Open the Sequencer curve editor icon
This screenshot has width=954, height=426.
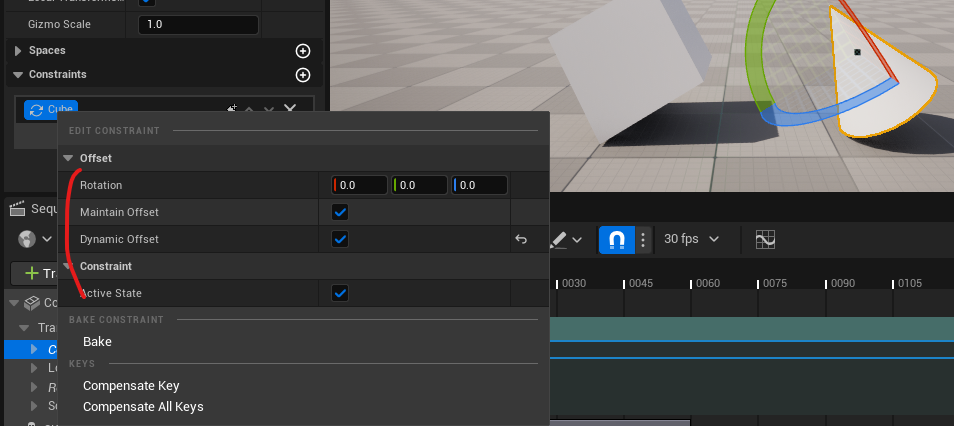point(765,239)
